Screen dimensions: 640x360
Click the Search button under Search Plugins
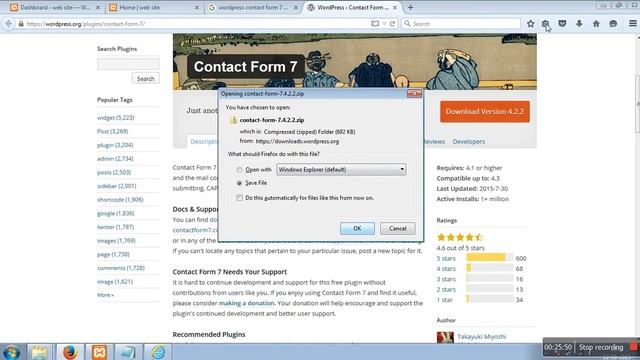(146, 79)
